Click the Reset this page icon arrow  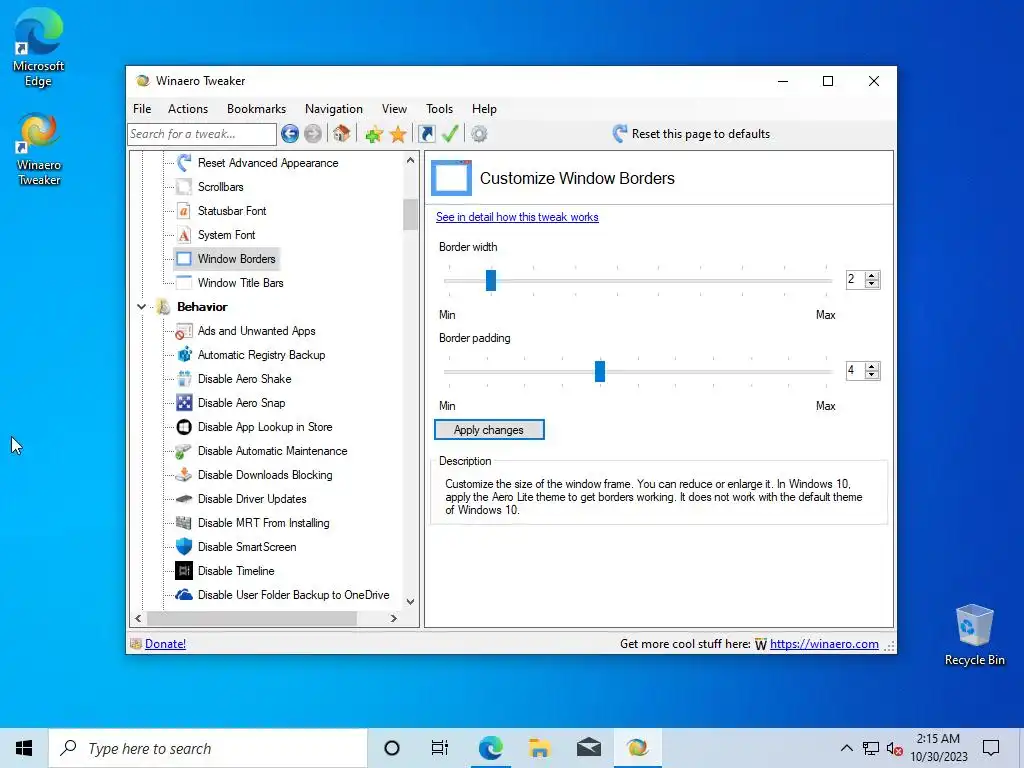(619, 134)
